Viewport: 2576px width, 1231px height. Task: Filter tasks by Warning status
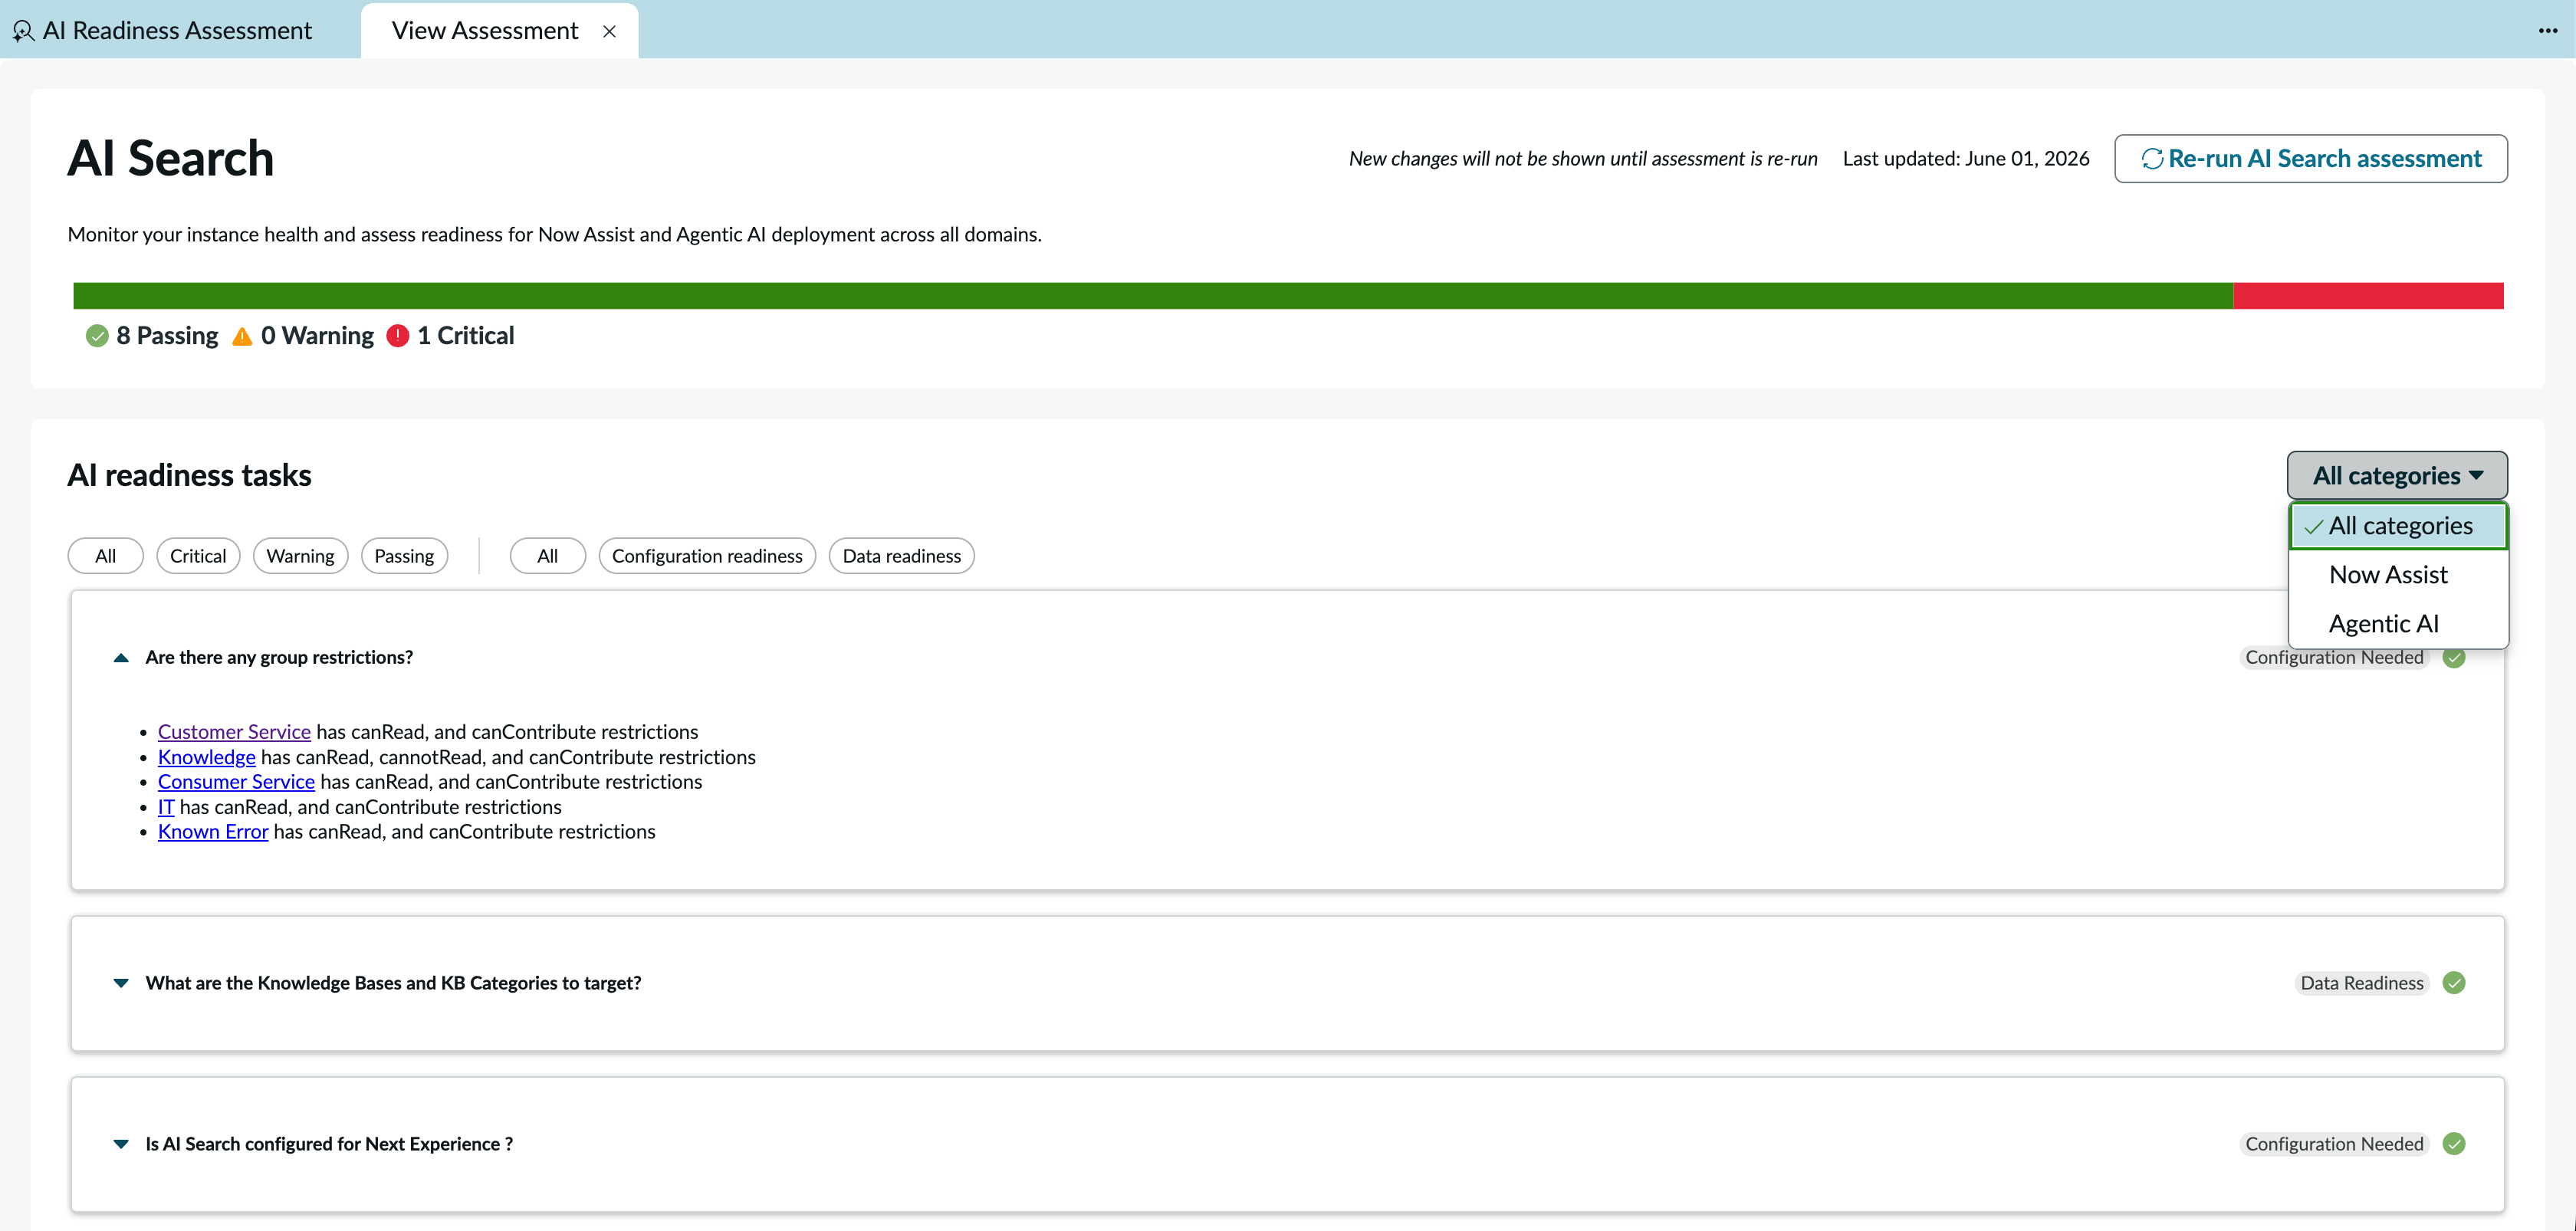[300, 556]
